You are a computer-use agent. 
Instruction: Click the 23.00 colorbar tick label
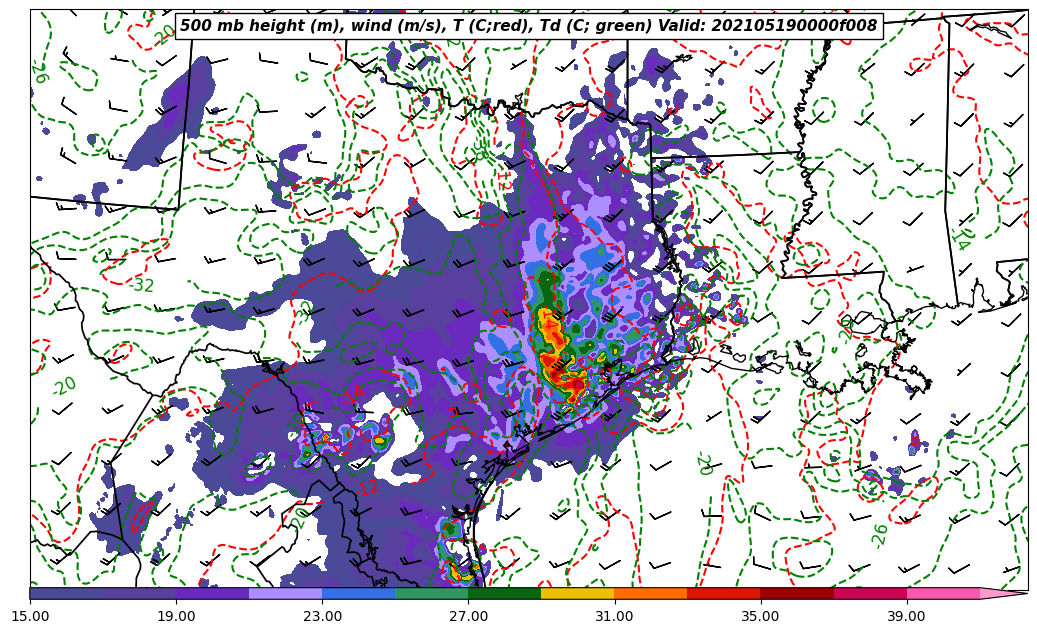click(x=322, y=616)
